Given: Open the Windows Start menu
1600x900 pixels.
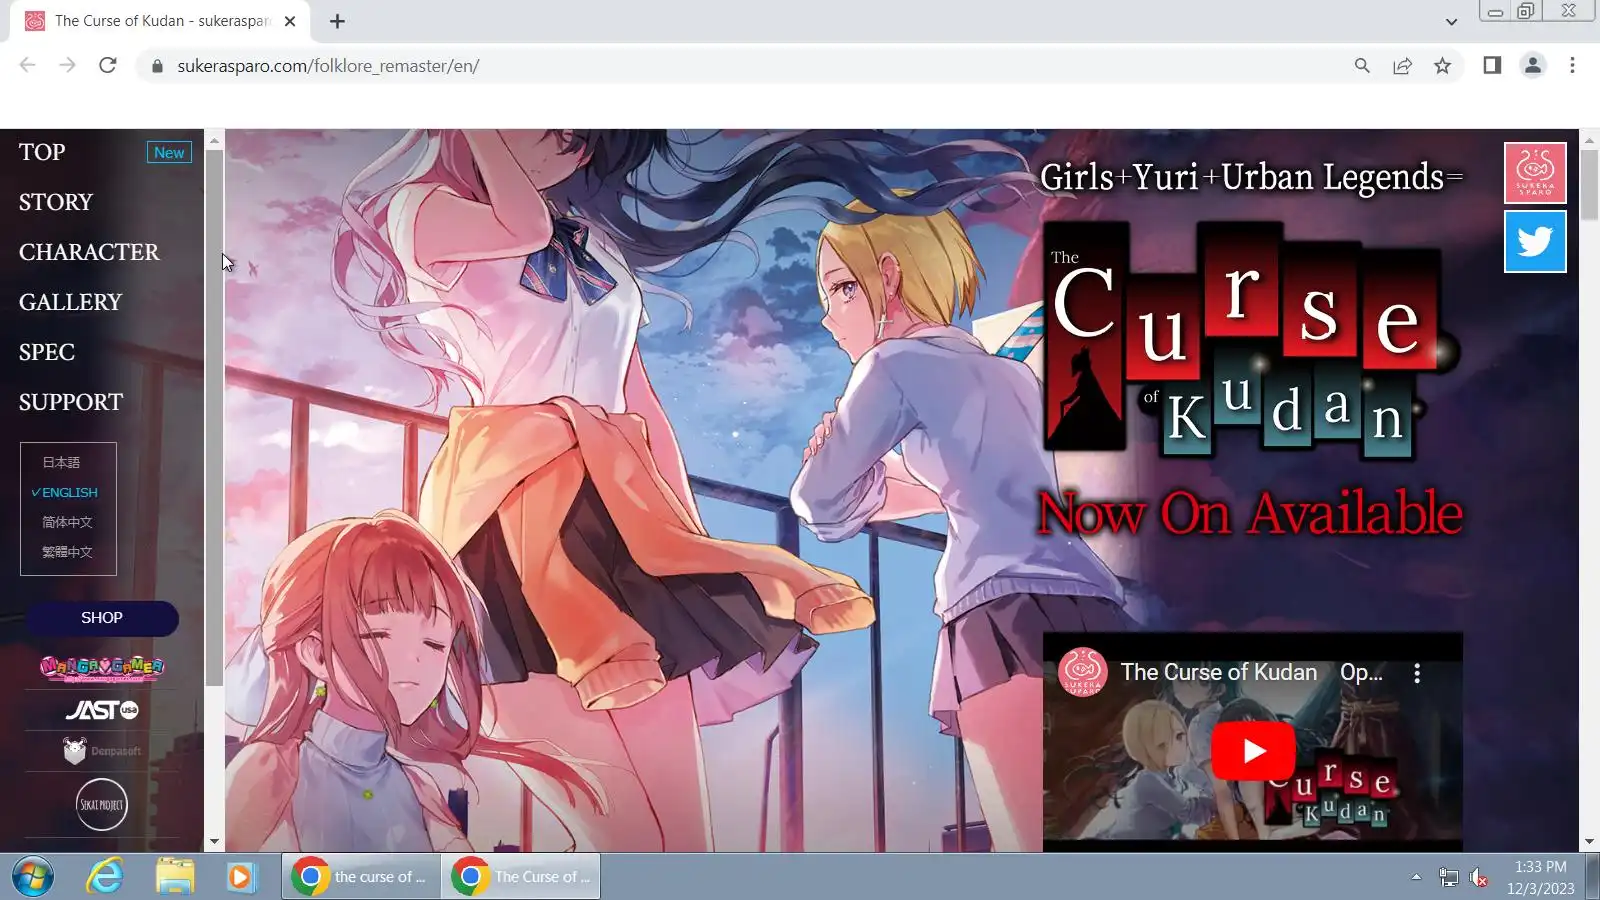Looking at the screenshot, I should 32,877.
